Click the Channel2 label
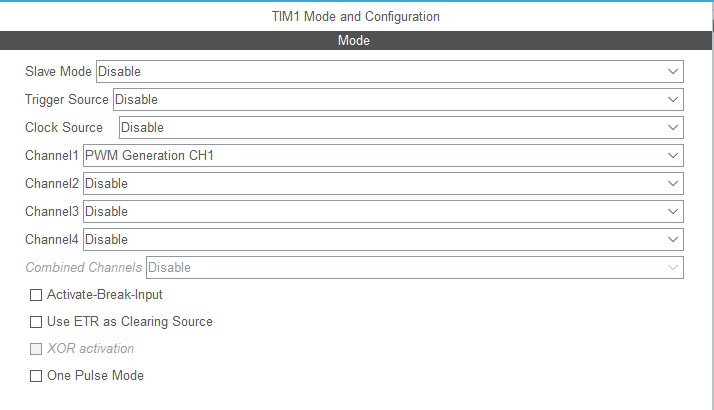This screenshot has width=714, height=410. 51,184
